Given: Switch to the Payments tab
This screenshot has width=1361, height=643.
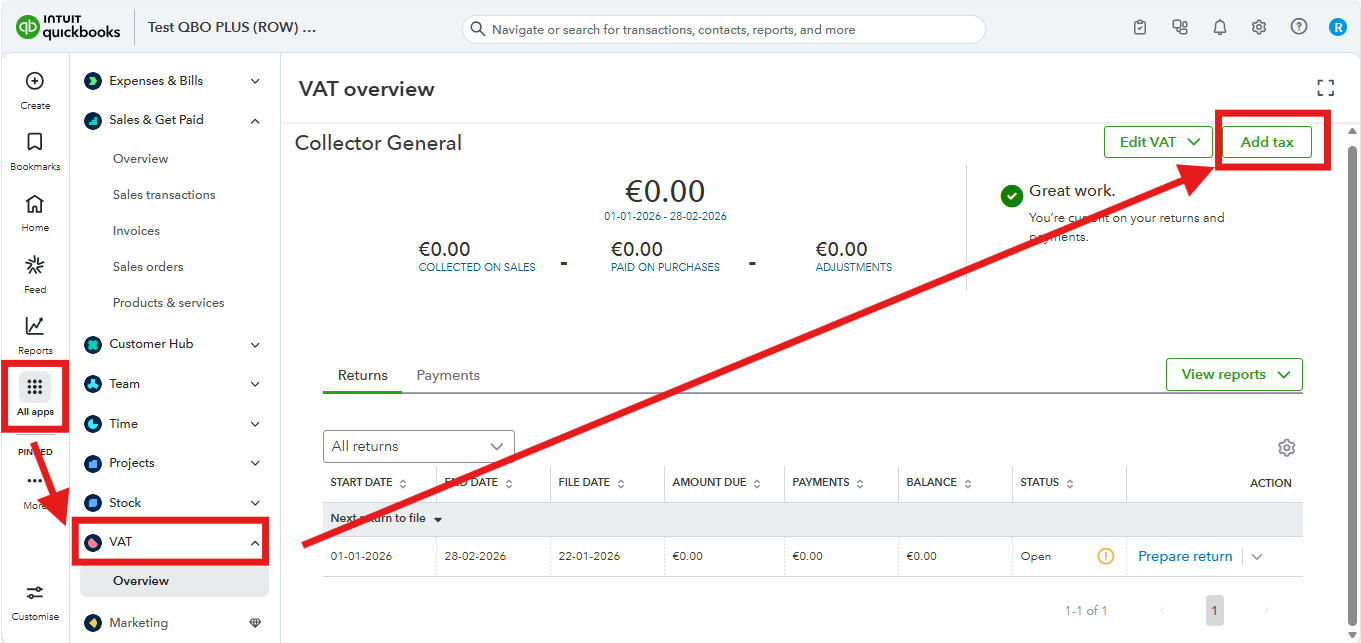Looking at the screenshot, I should pyautogui.click(x=448, y=375).
